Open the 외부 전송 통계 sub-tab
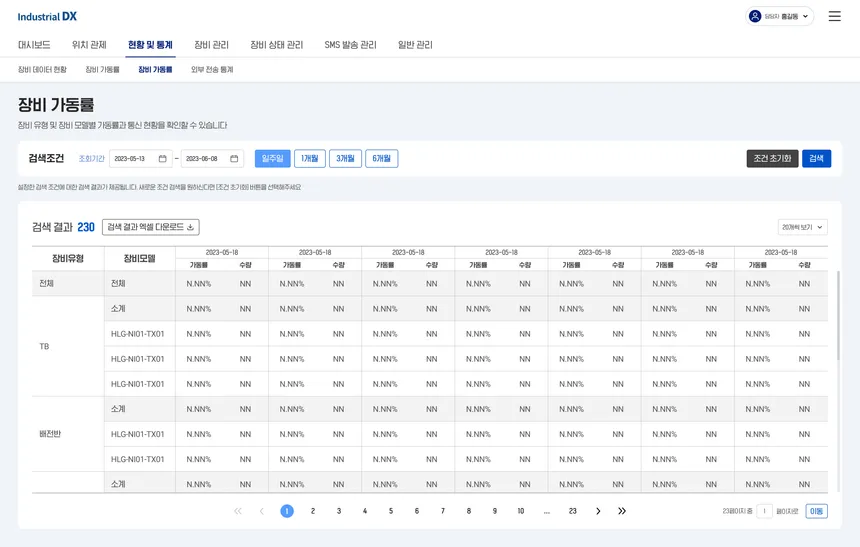This screenshot has height=547, width=860. tap(212, 70)
